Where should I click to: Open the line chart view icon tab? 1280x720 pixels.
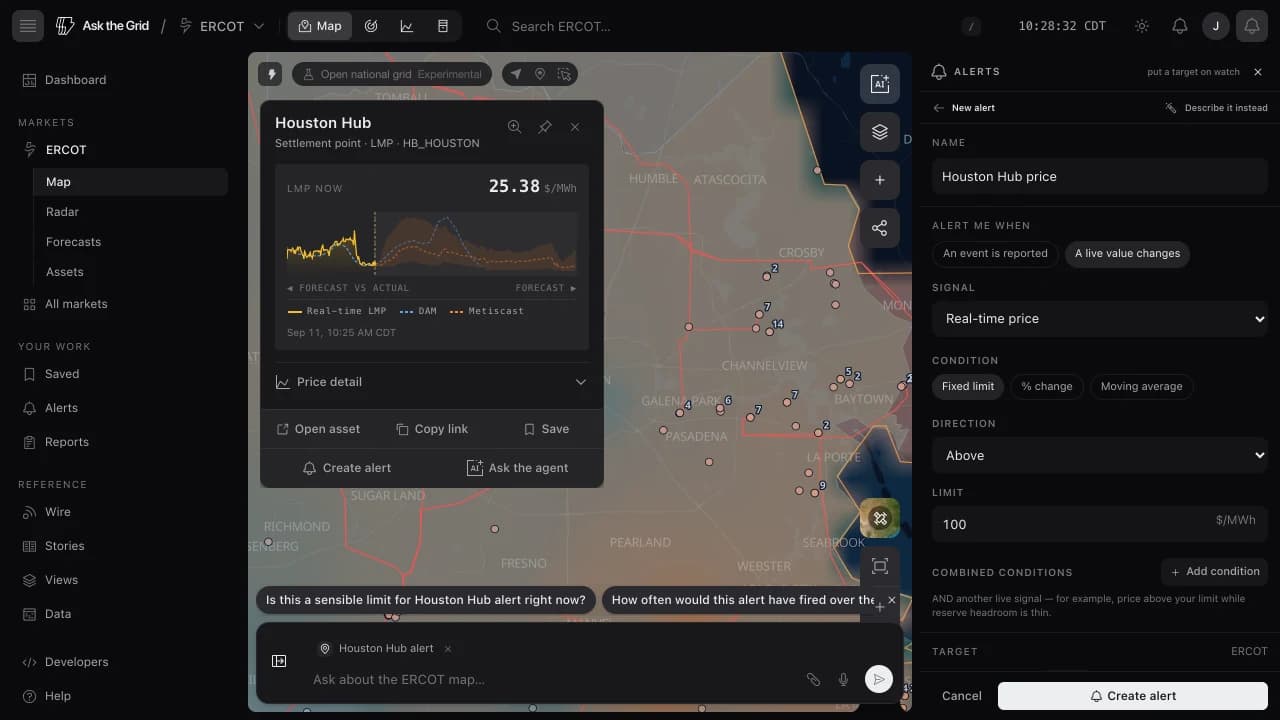tap(407, 26)
